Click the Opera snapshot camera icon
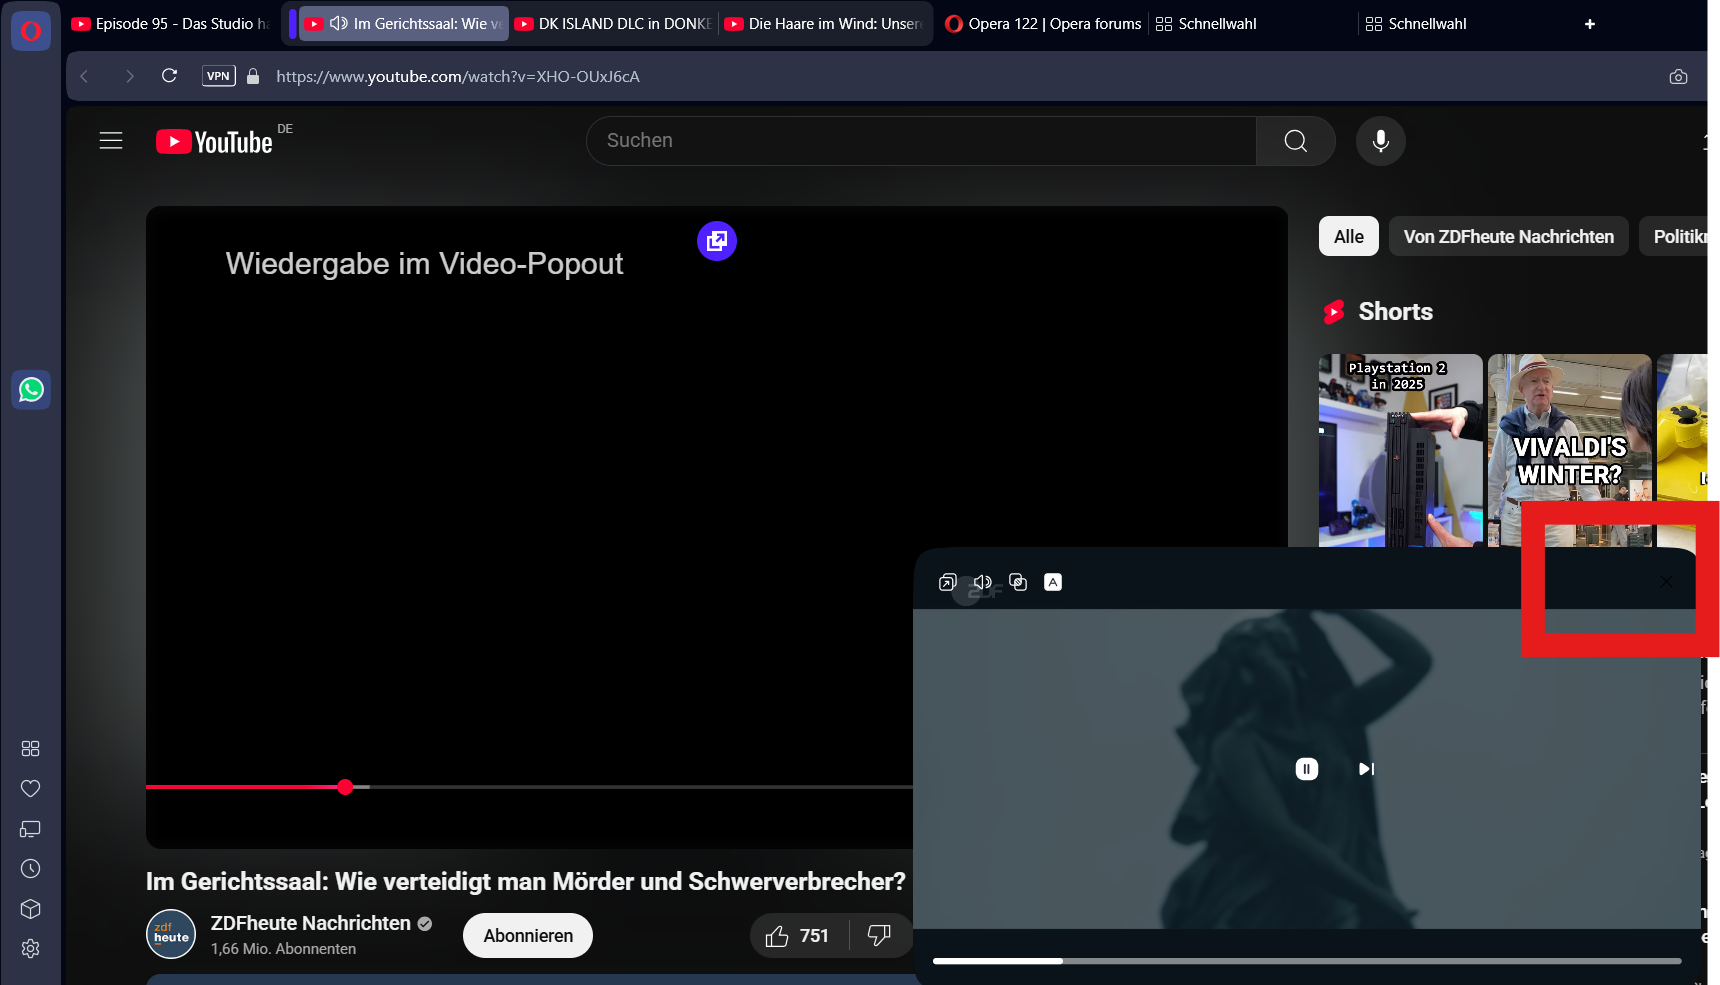 pyautogui.click(x=1678, y=77)
